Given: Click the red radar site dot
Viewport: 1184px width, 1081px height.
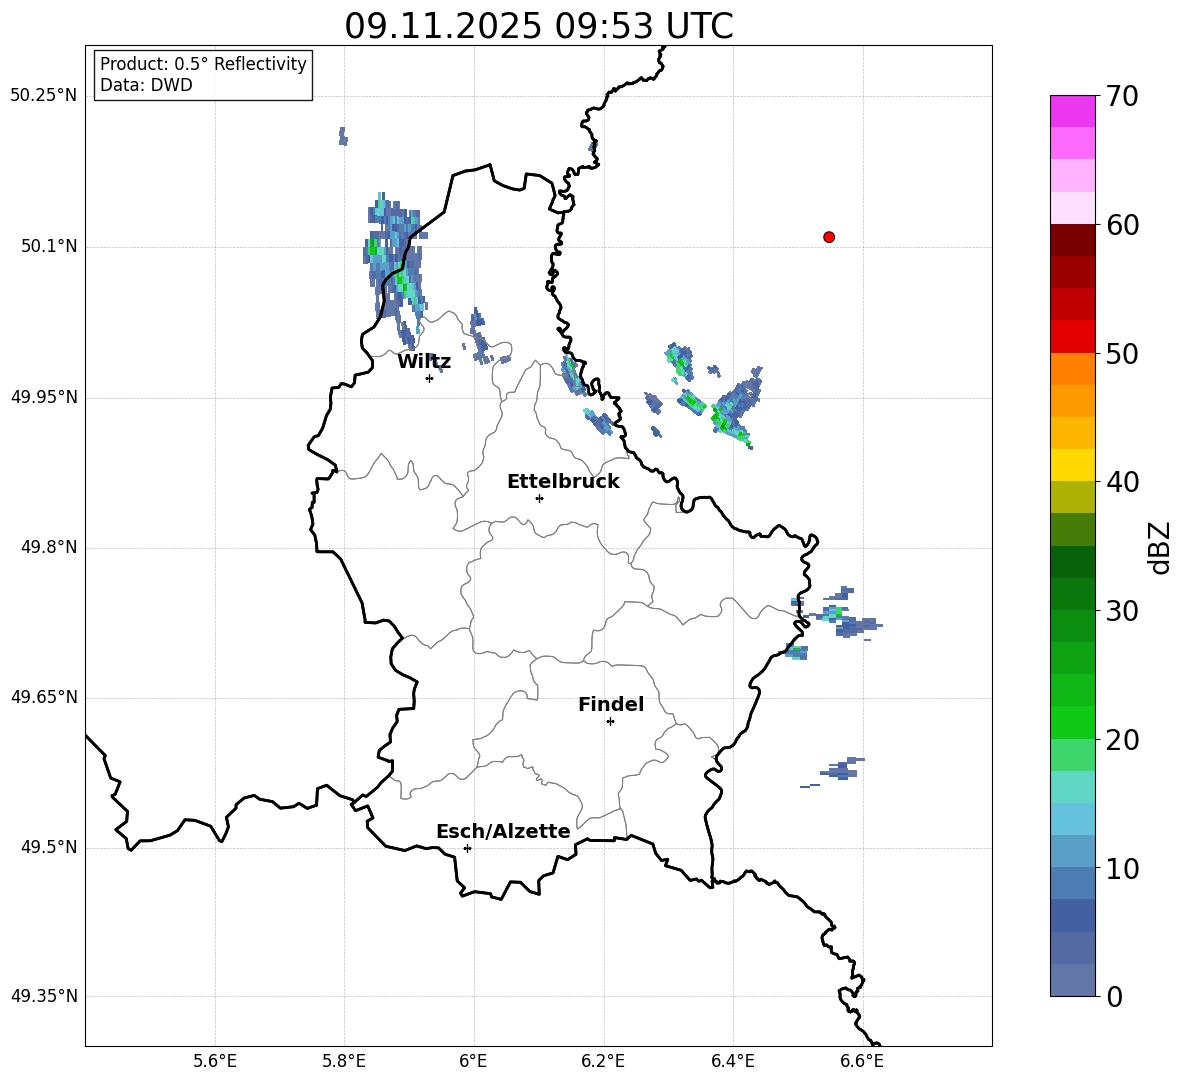Looking at the screenshot, I should tap(828, 237).
